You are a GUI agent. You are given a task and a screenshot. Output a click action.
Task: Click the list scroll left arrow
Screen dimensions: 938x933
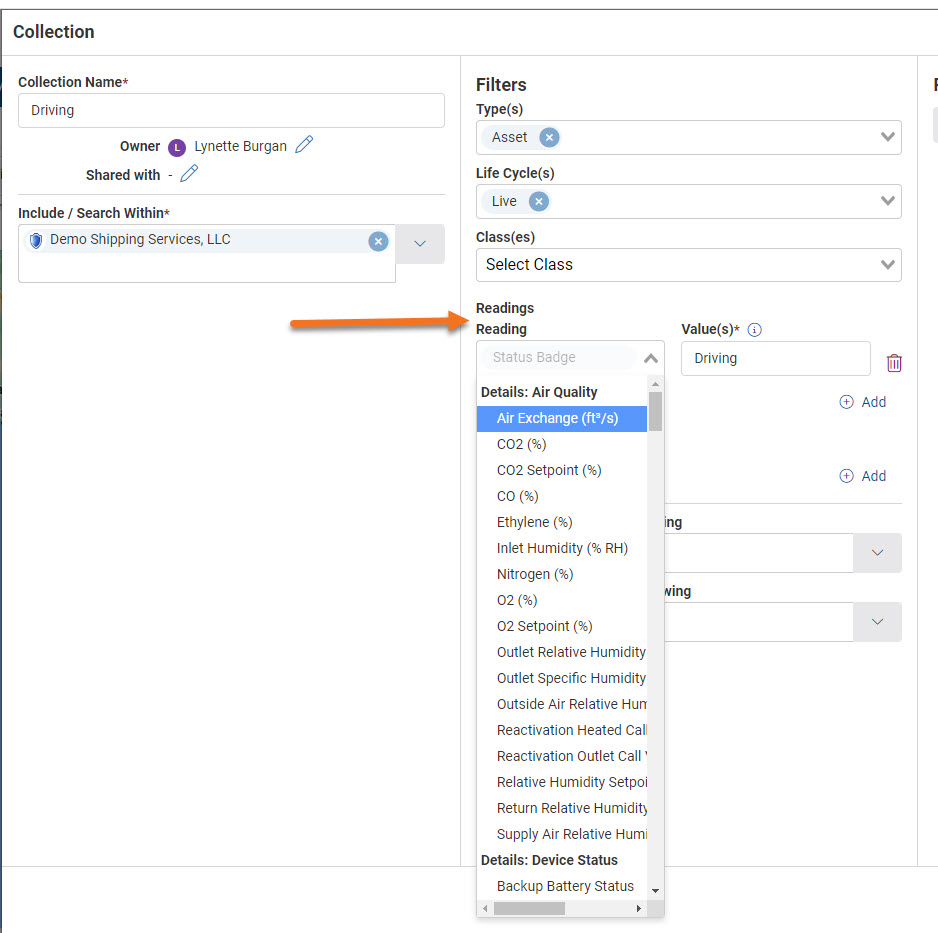coord(485,908)
